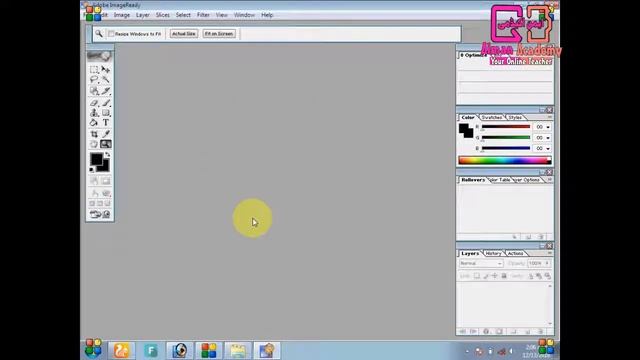Switch to the Actions tab
The height and width of the screenshot is (360, 640).
click(515, 253)
